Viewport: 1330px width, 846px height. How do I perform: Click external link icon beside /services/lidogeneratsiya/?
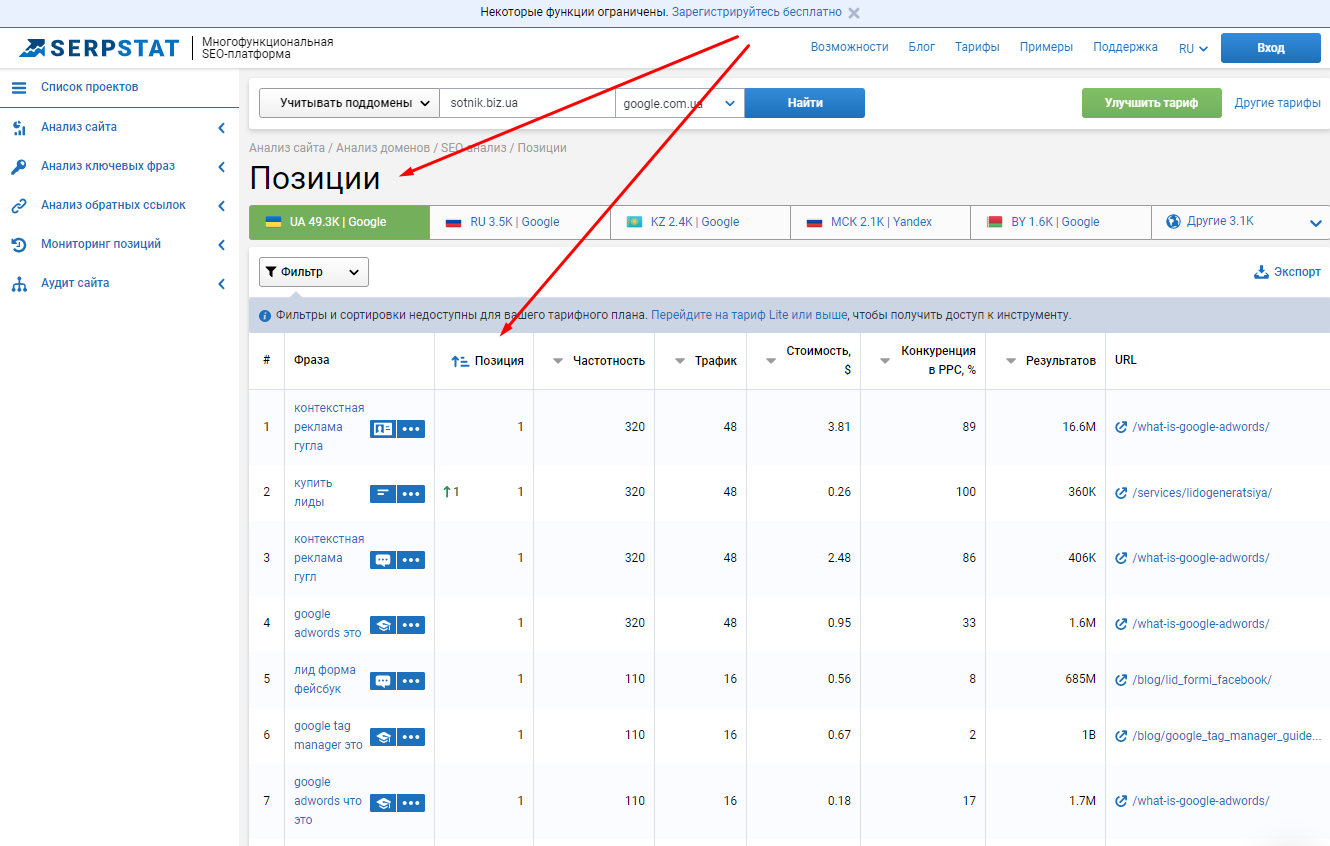[x=1121, y=493]
